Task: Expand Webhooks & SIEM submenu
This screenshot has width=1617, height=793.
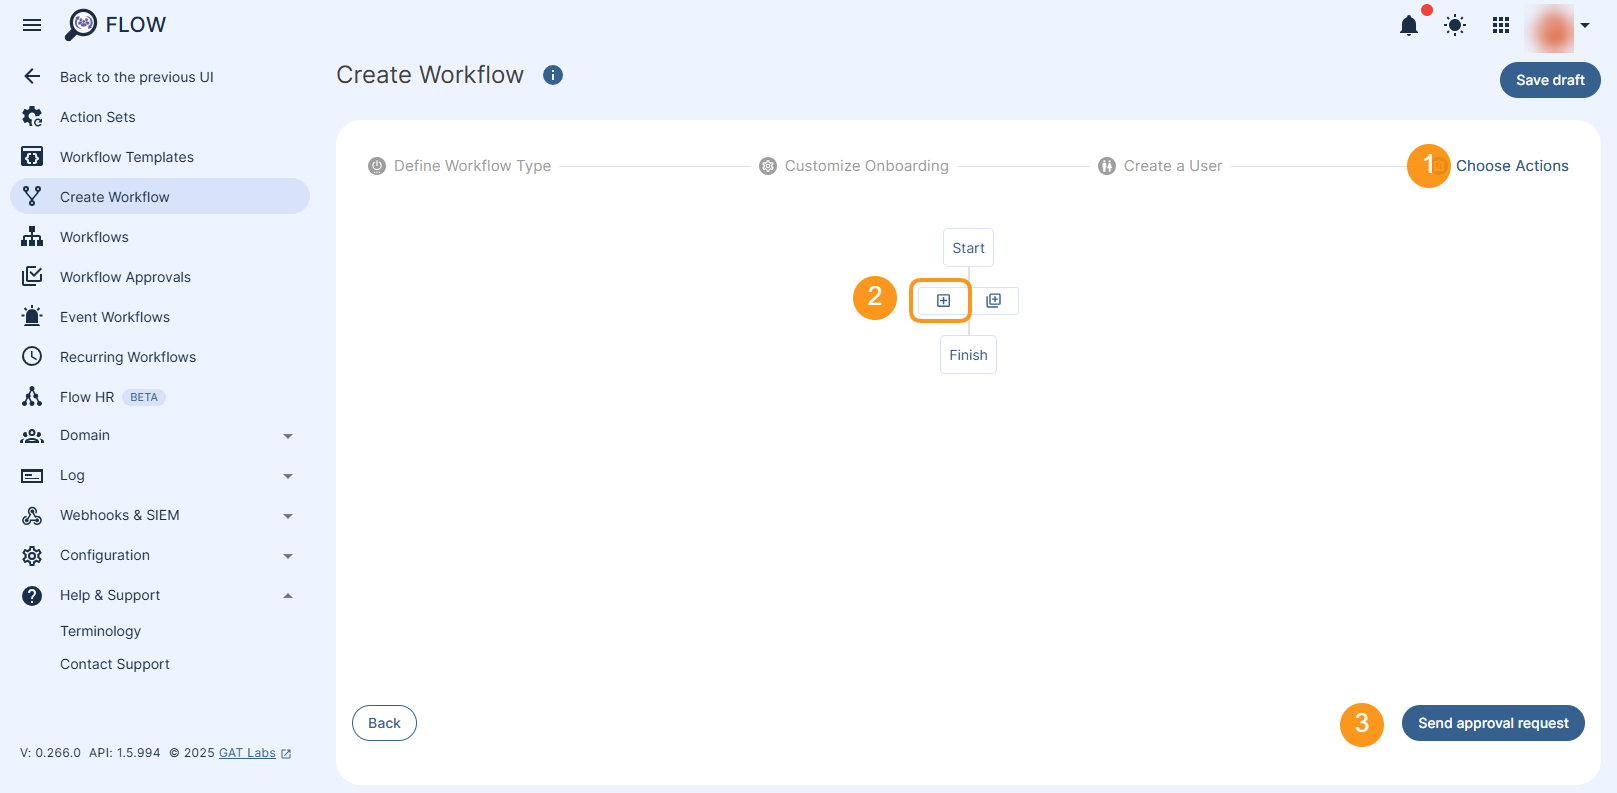Action: point(288,516)
